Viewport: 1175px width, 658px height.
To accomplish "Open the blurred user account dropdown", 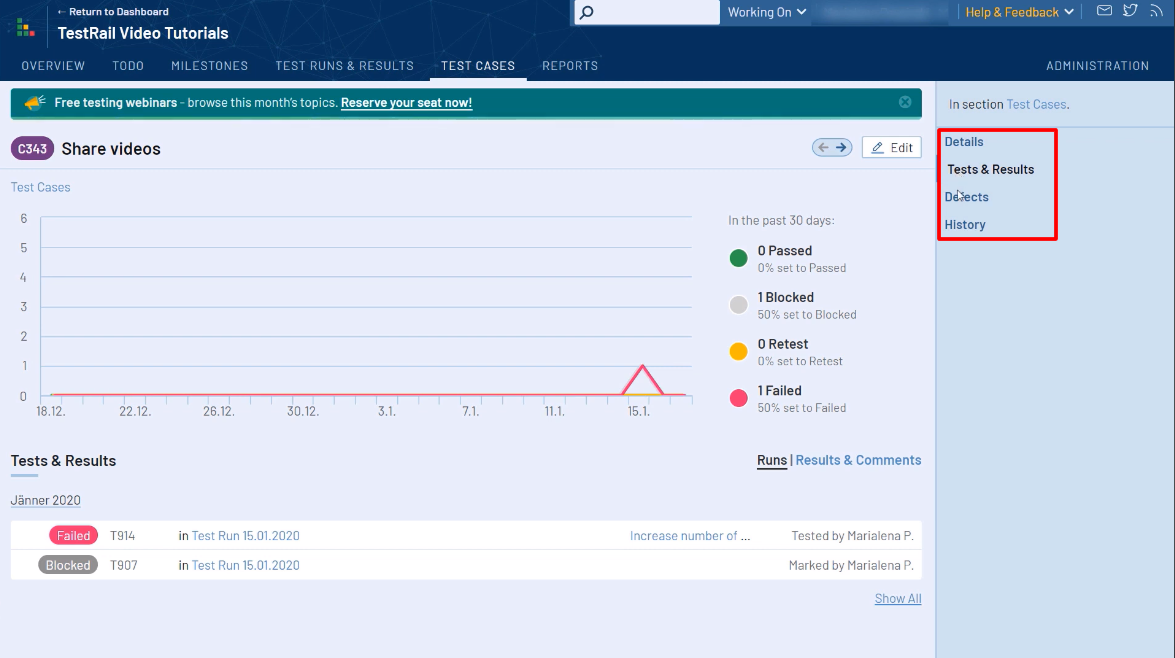I will coord(884,12).
